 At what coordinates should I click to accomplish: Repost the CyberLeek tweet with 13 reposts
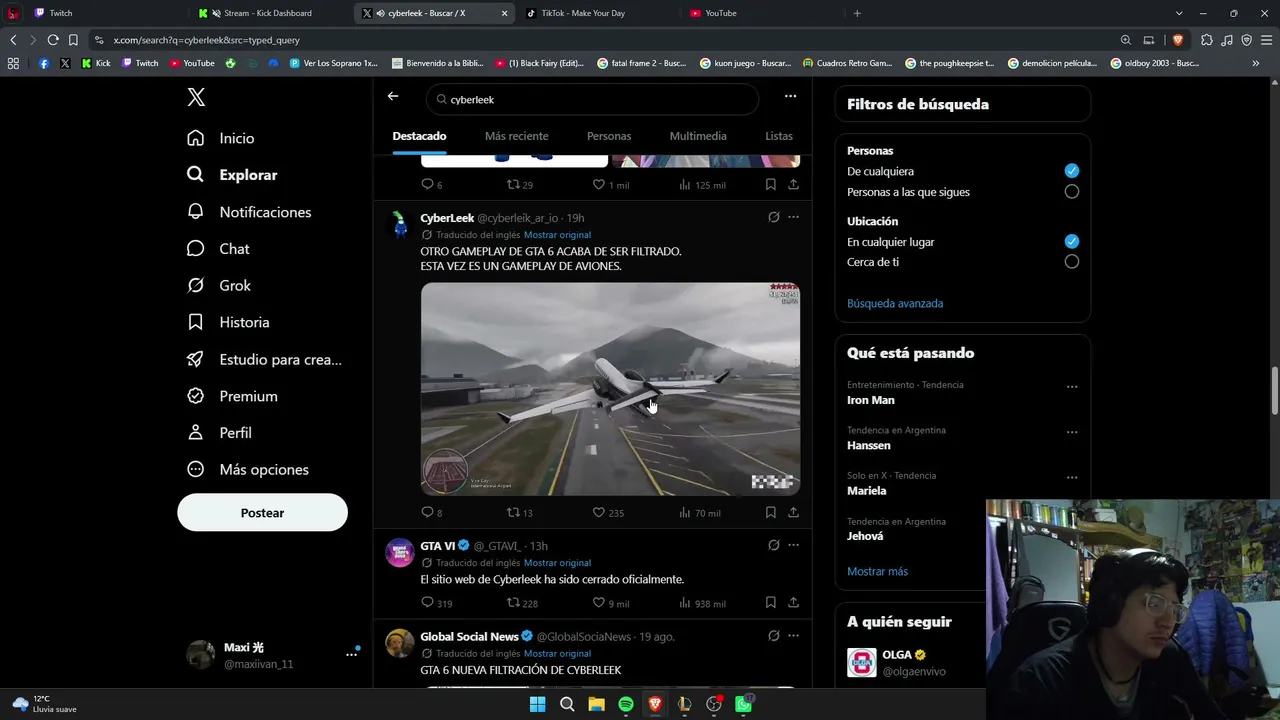point(513,512)
